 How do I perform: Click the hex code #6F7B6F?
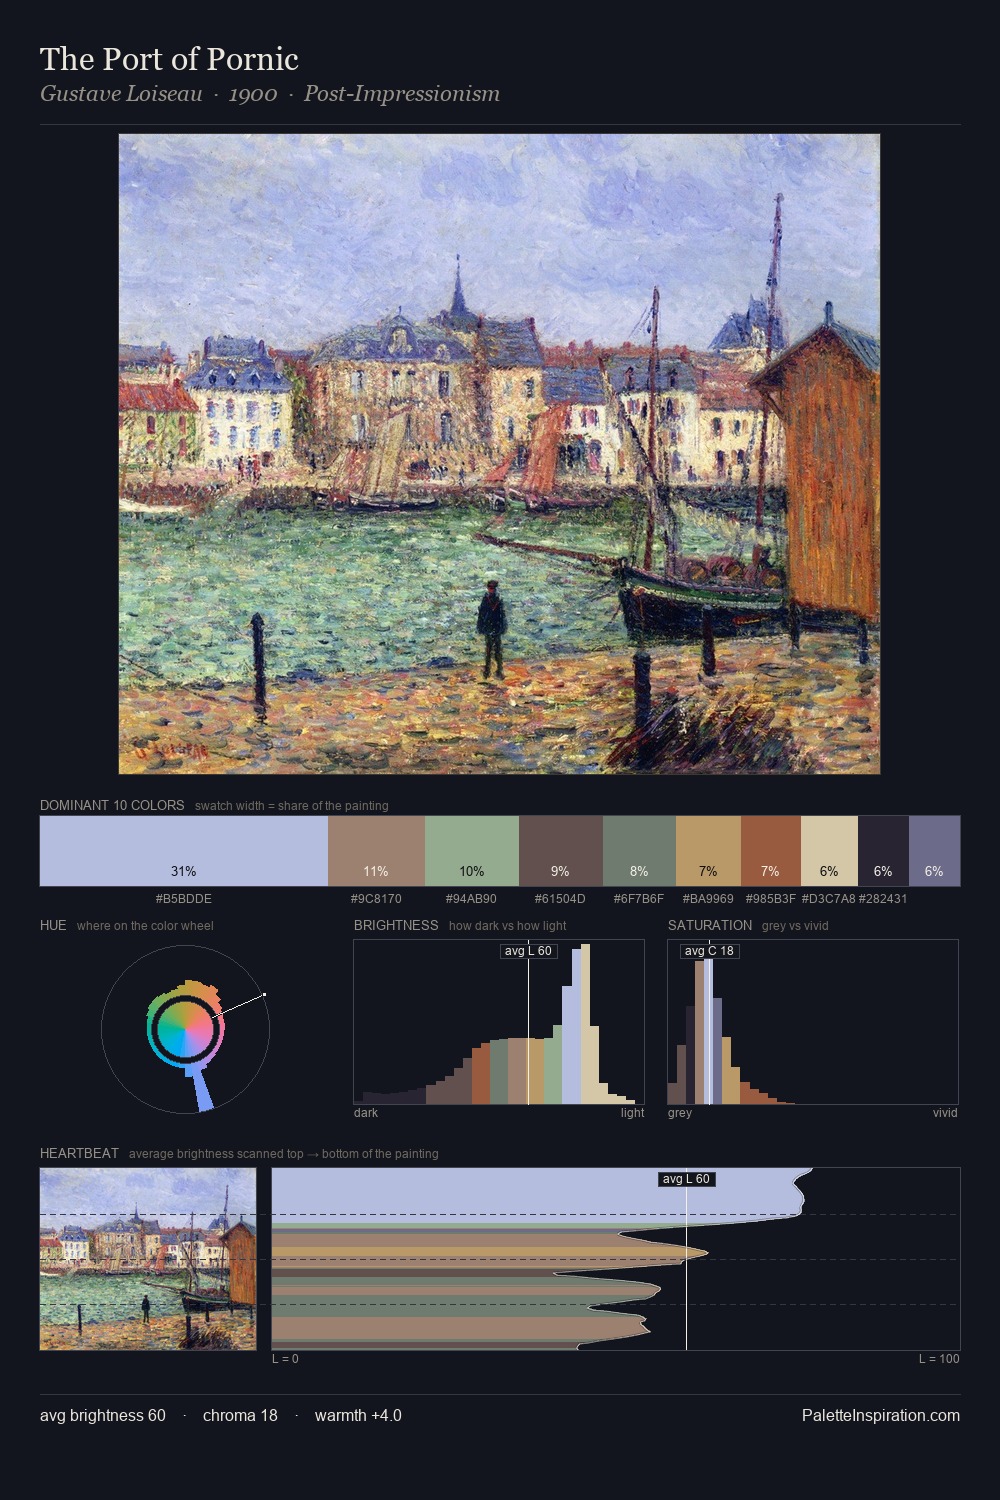click(x=639, y=899)
